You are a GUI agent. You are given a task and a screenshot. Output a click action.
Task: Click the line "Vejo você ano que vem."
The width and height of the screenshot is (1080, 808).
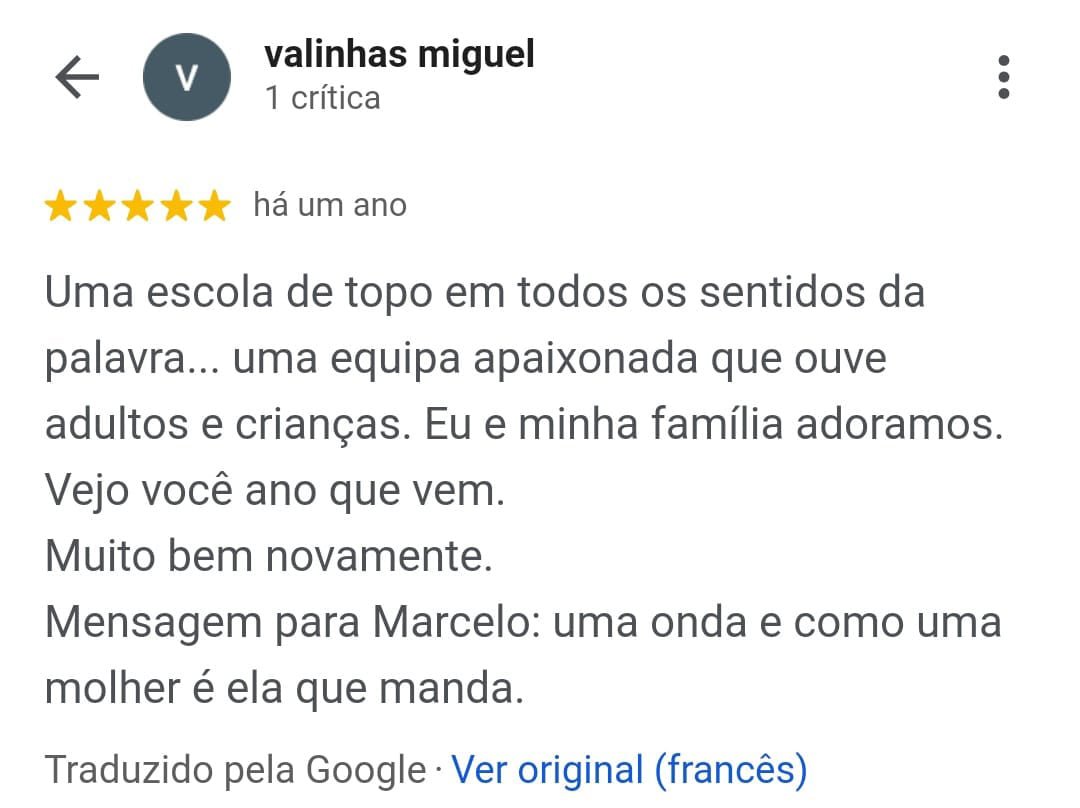[275, 491]
